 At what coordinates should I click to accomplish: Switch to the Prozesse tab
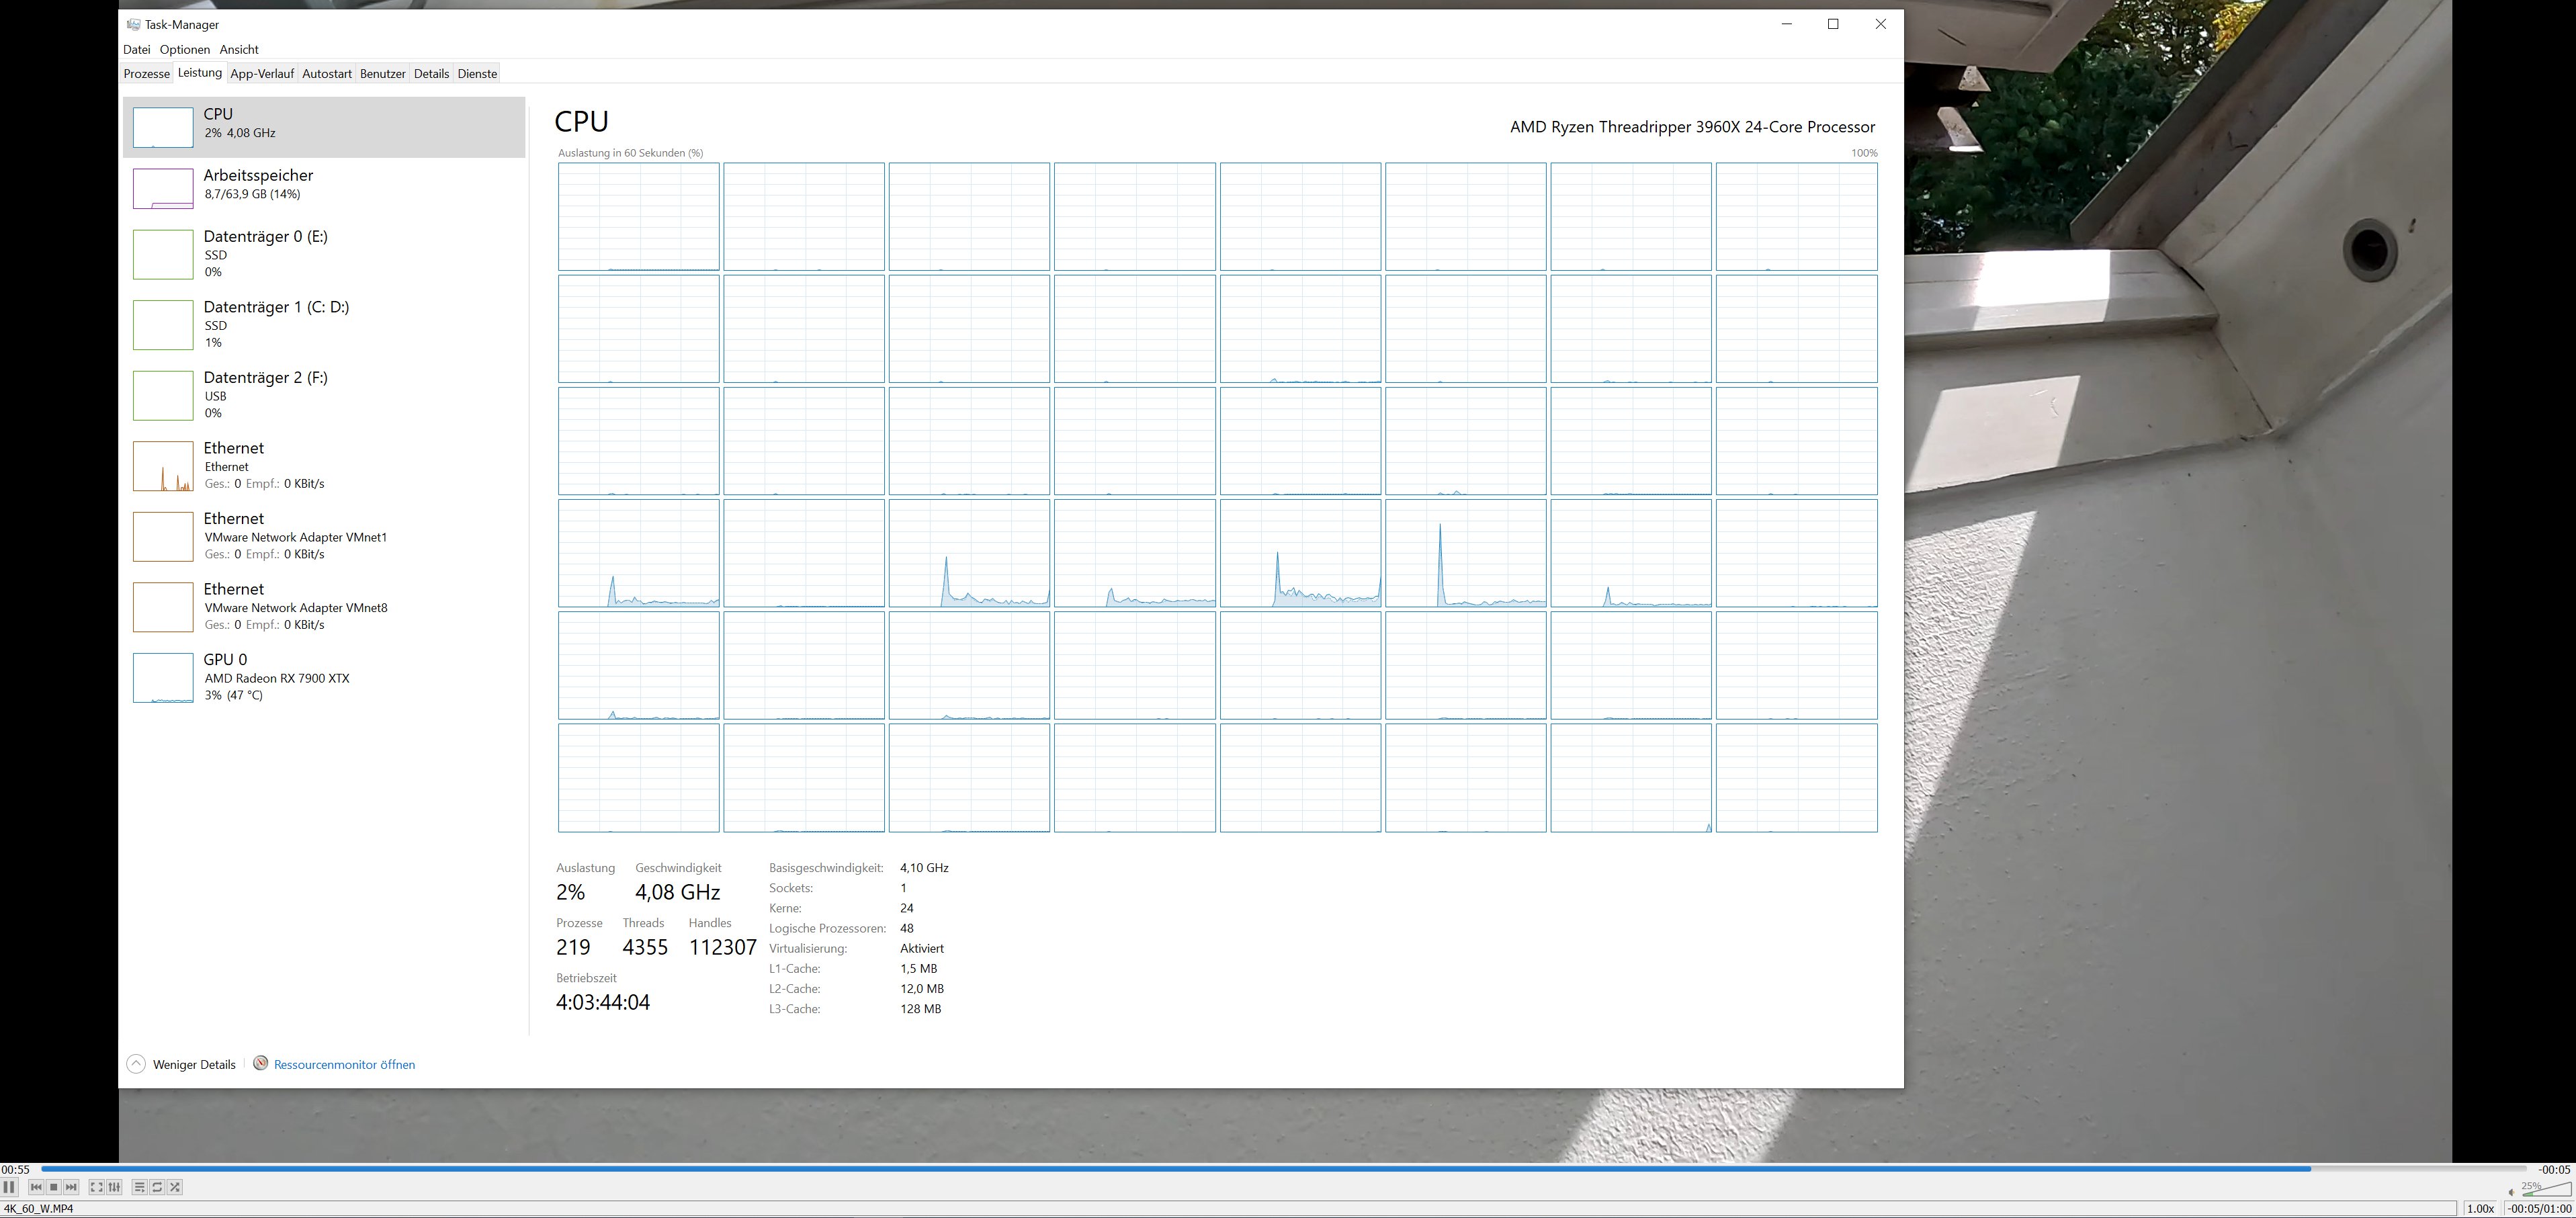click(146, 73)
